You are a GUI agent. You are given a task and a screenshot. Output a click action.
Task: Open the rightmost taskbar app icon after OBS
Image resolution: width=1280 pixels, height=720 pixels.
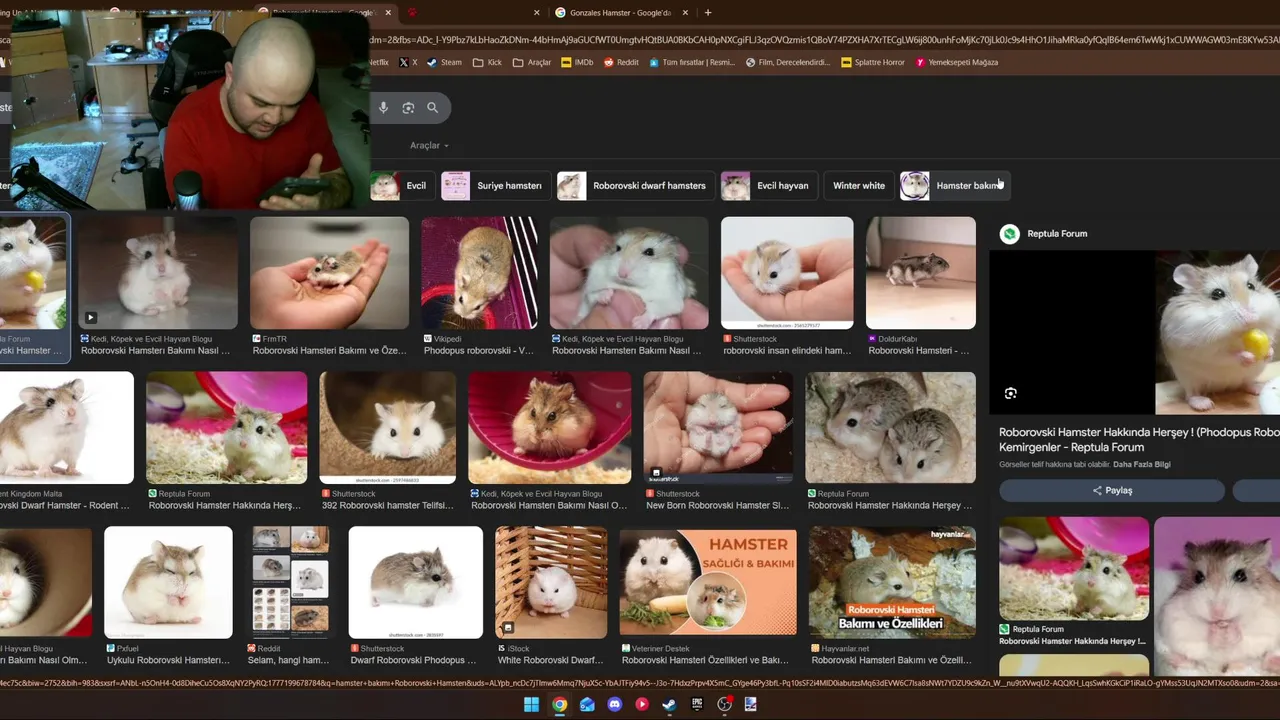click(x=750, y=704)
